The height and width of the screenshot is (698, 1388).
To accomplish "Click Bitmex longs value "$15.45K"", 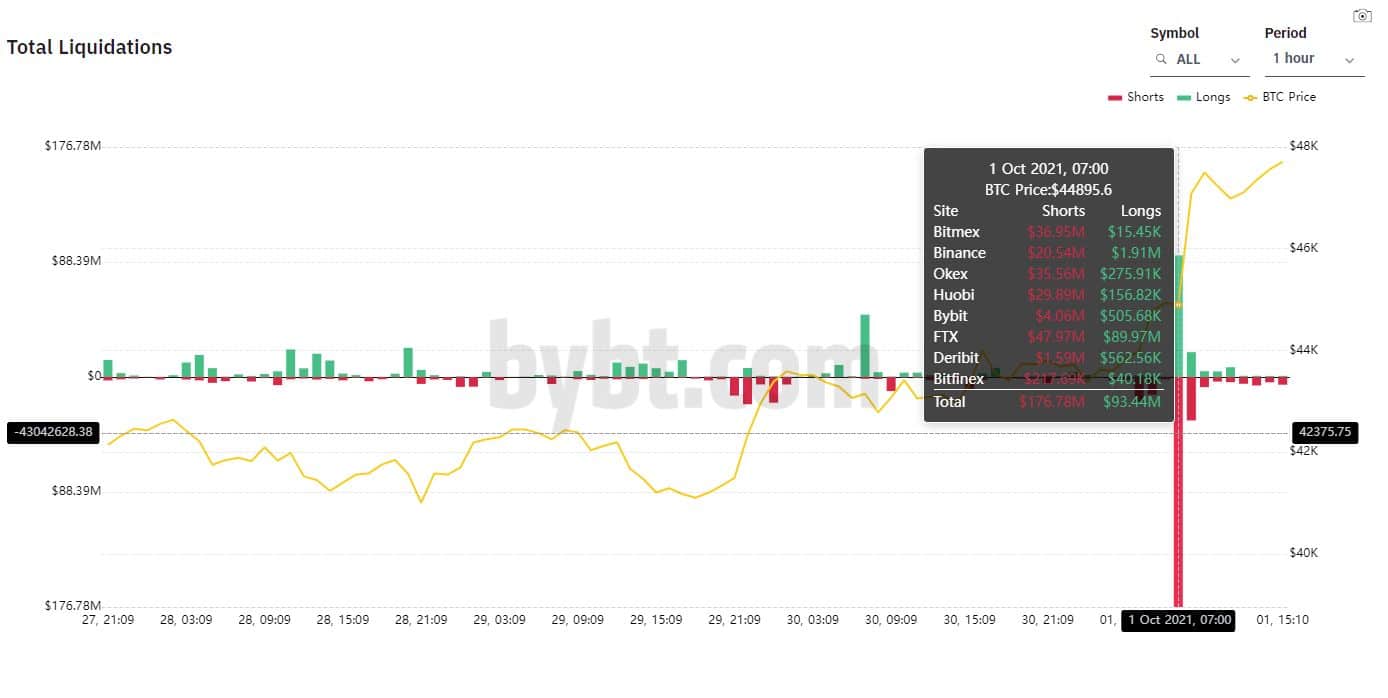I will [x=1134, y=232].
